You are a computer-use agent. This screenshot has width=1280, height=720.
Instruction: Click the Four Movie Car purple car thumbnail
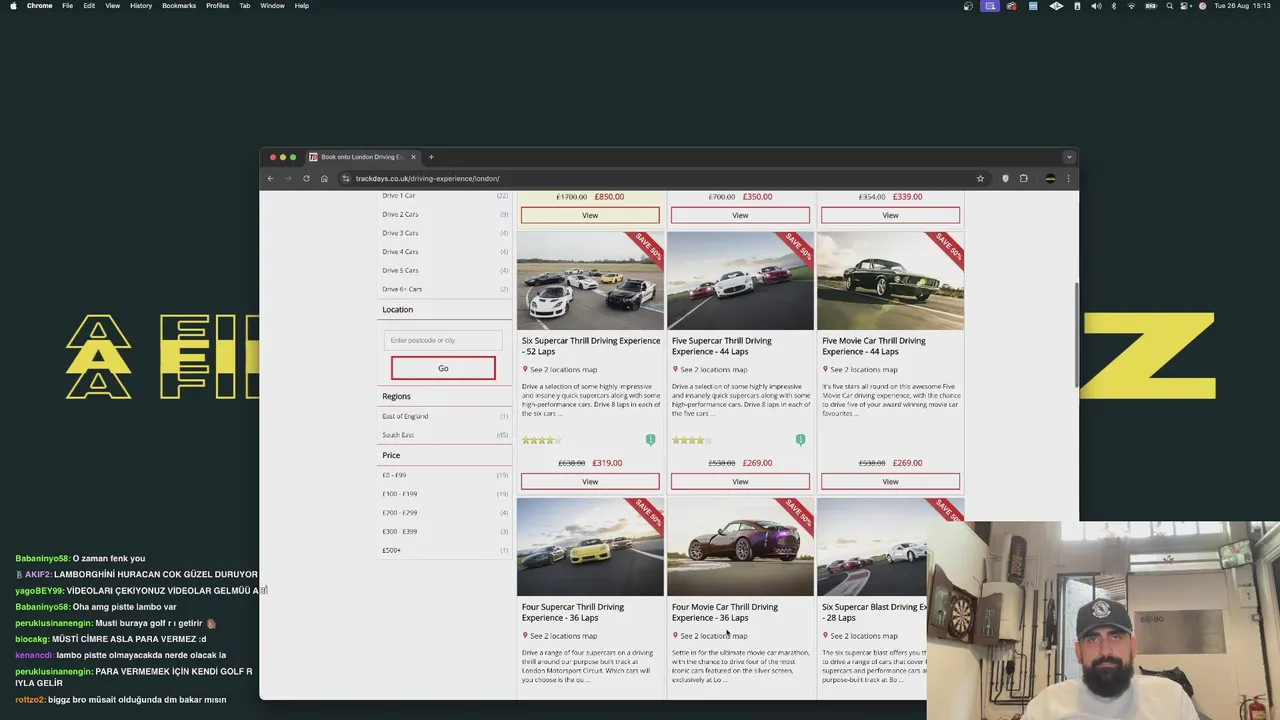pyautogui.click(x=740, y=547)
